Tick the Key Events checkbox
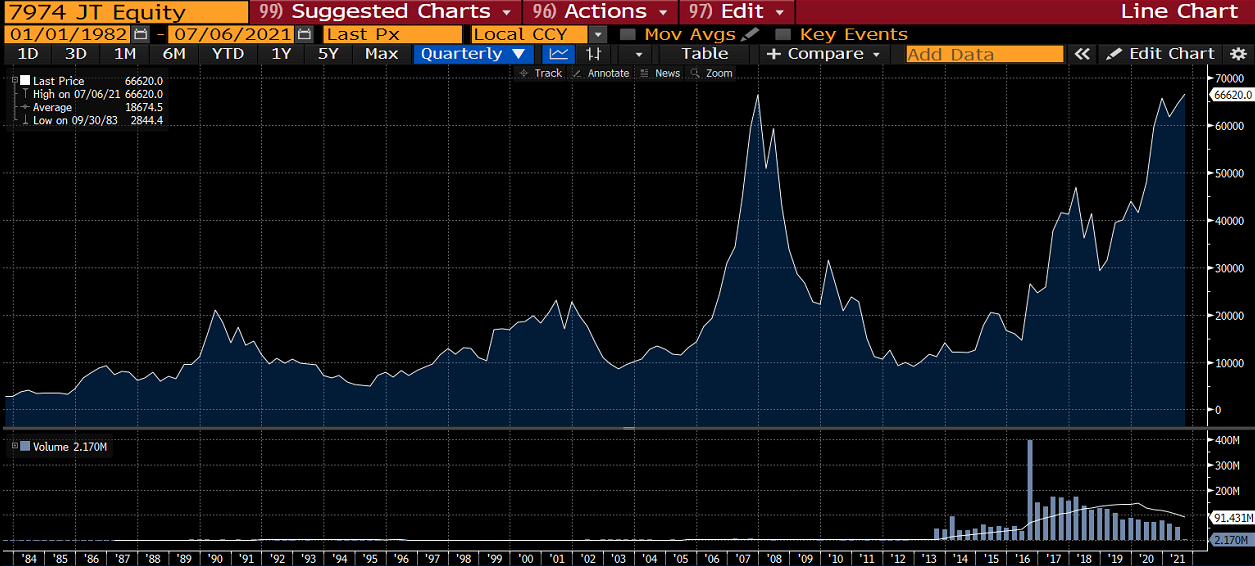Viewport: 1255px width, 566px height. pyautogui.click(x=784, y=34)
